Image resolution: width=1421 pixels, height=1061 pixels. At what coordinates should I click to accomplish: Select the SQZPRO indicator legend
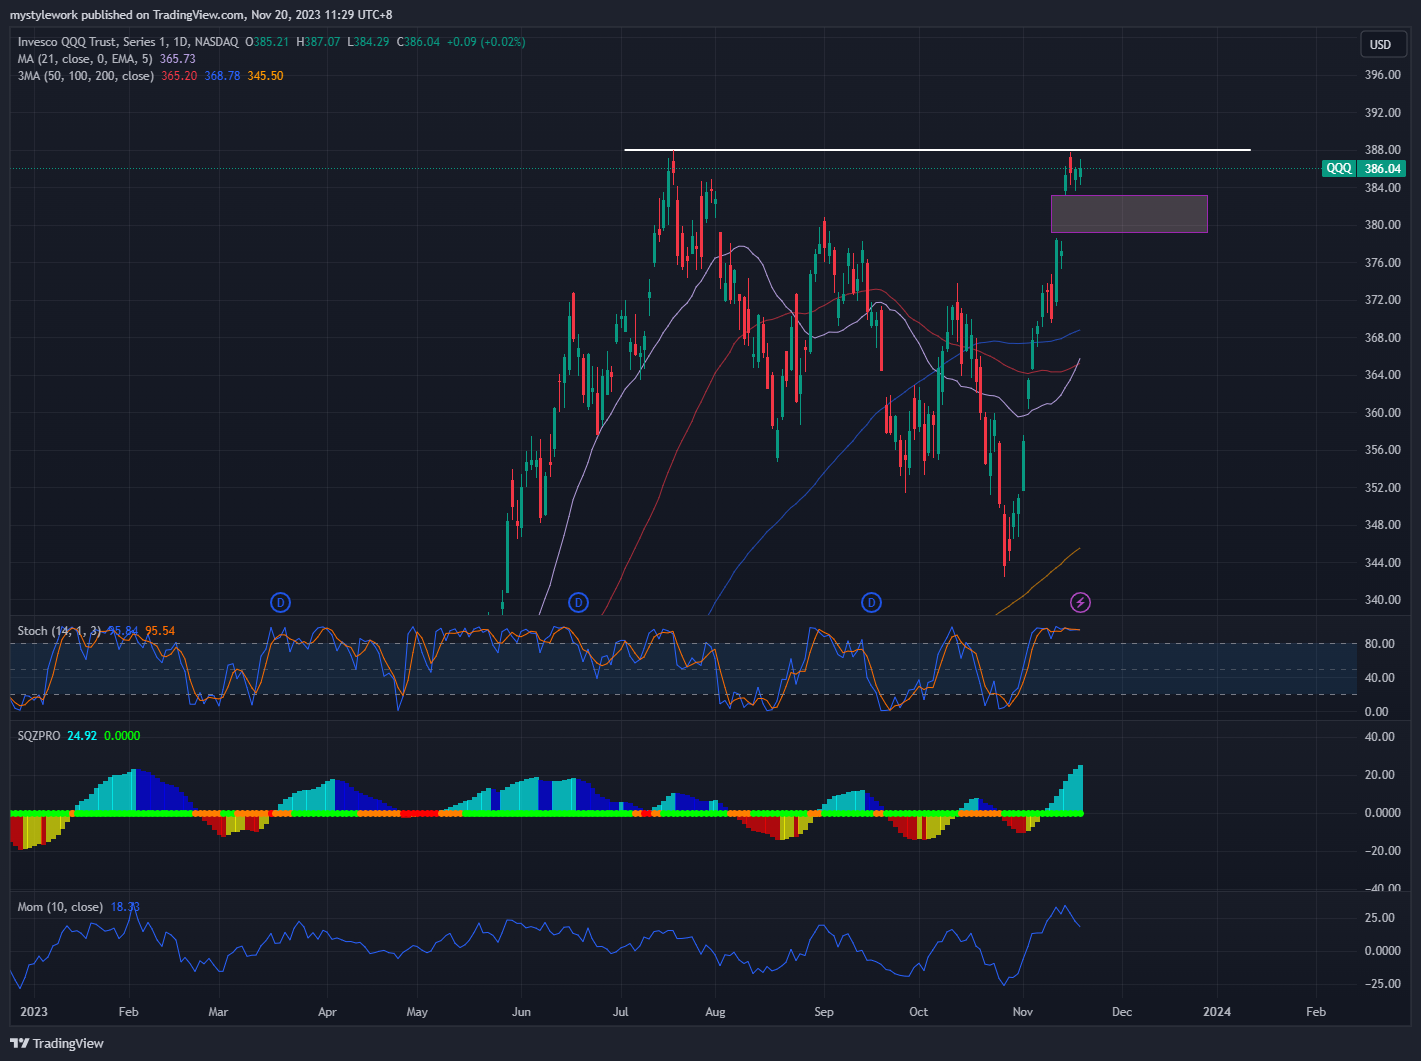(38, 736)
